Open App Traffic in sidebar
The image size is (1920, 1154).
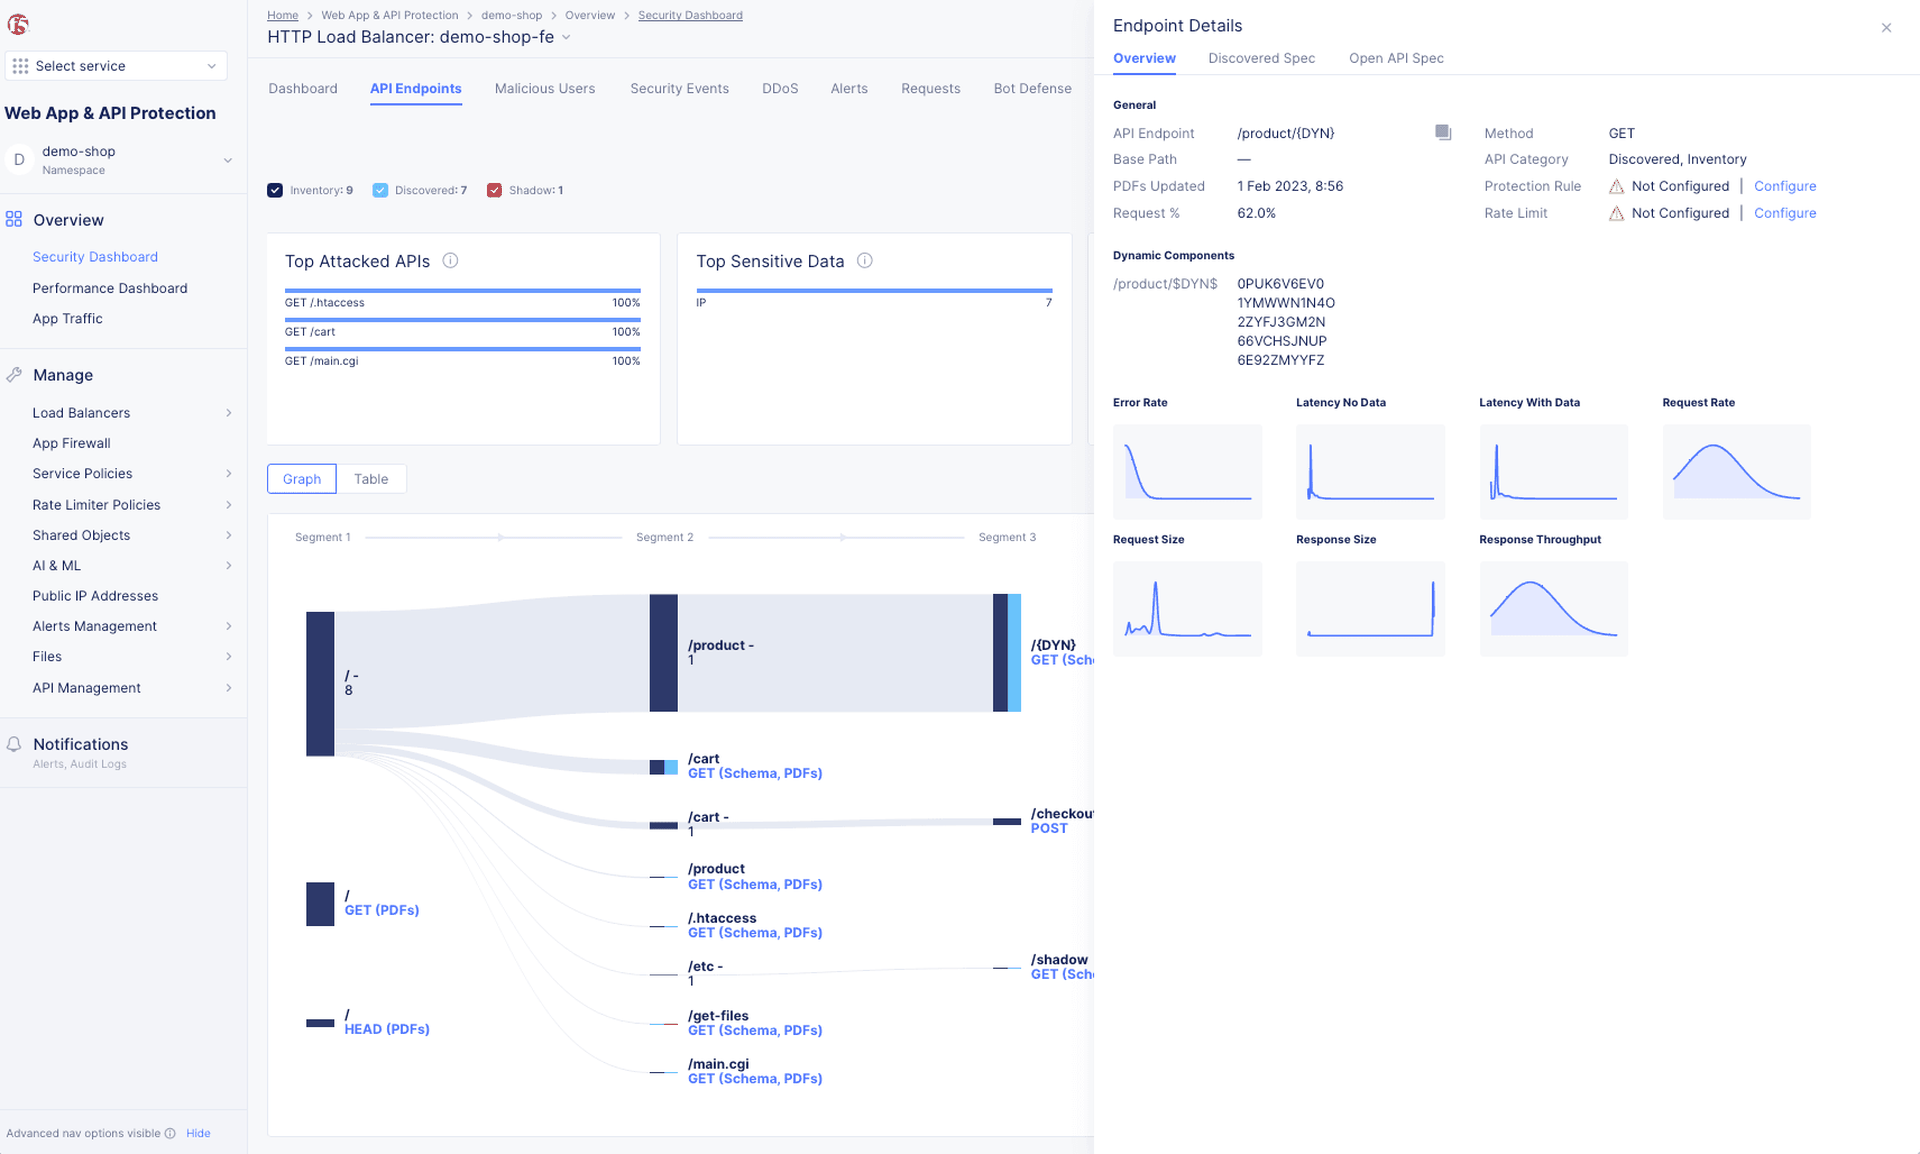pyautogui.click(x=67, y=318)
